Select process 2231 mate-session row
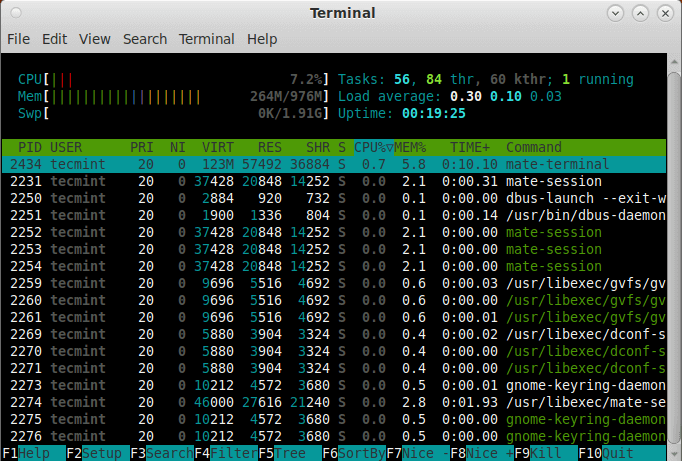The image size is (682, 461). (x=334, y=181)
